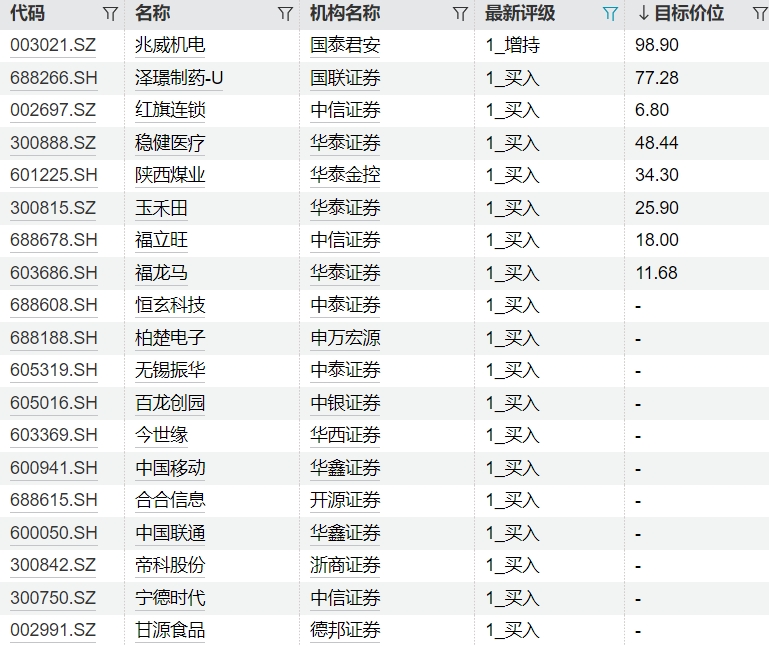Sort by the 目标价位 column header
Screen dimensions: 769x646
click(x=688, y=14)
